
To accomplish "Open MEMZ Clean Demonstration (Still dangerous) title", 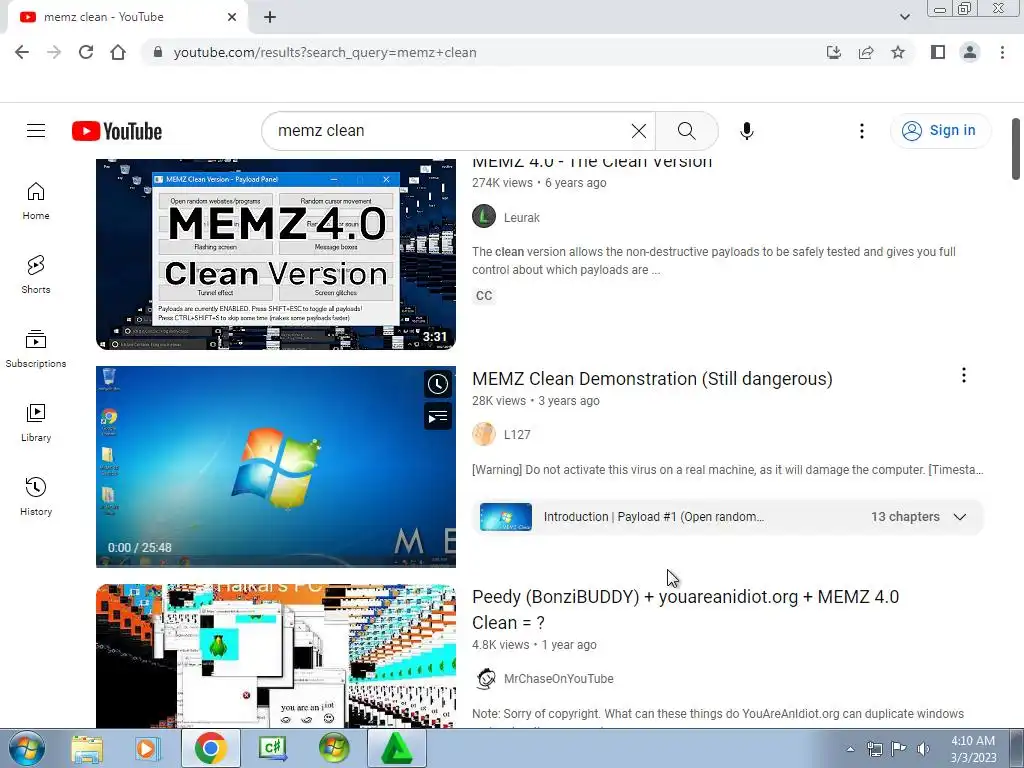I will pyautogui.click(x=652, y=379).
